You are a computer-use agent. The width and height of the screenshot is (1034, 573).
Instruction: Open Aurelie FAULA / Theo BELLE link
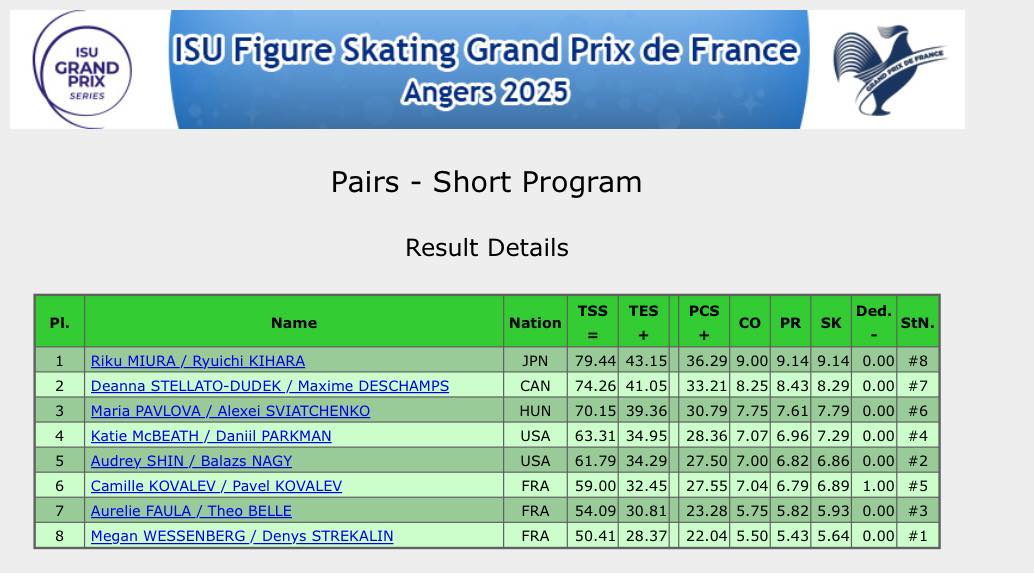(191, 511)
